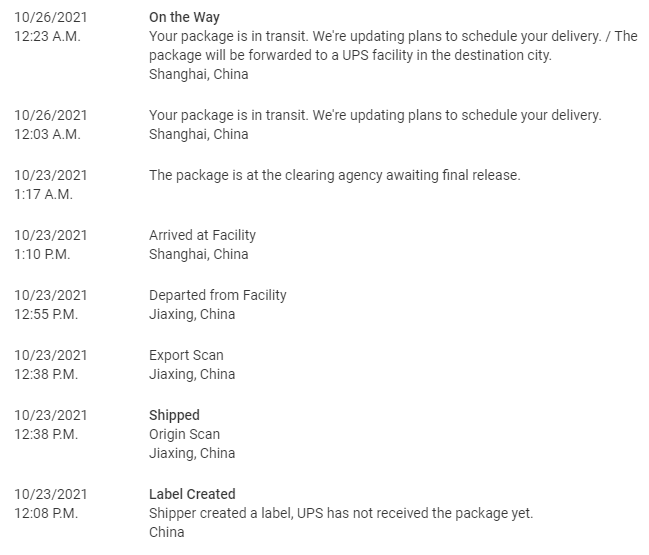
Task: Select the 'Export Scan' entry text
Action: pyautogui.click(x=186, y=355)
